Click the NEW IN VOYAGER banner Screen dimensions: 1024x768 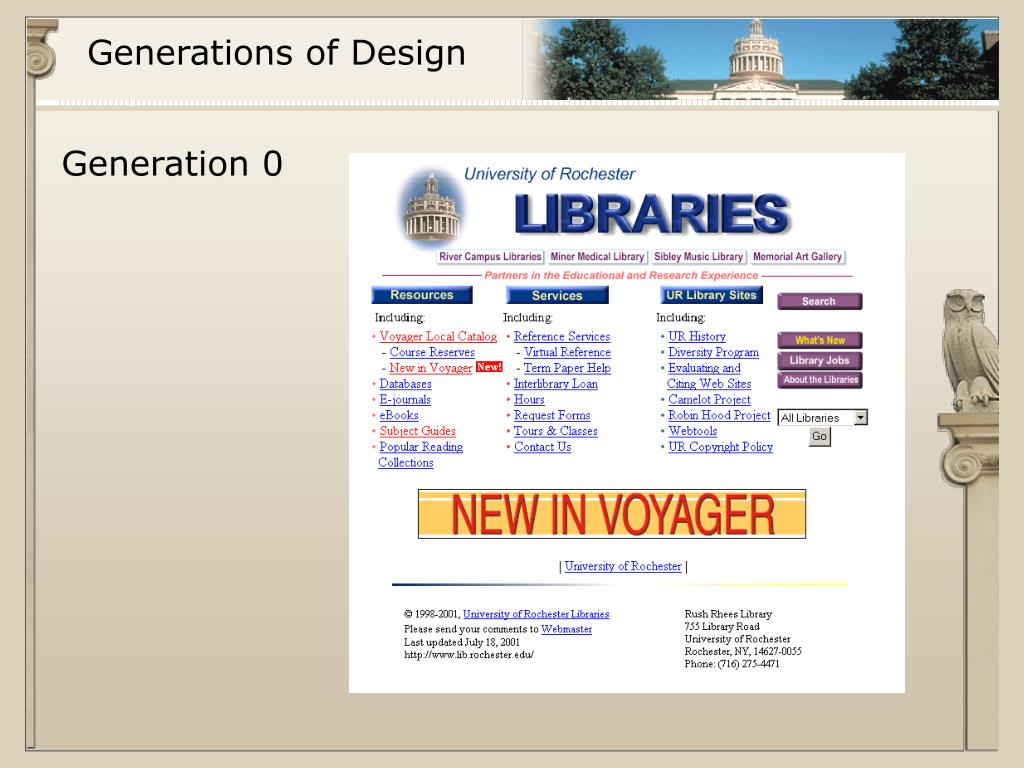(x=612, y=514)
